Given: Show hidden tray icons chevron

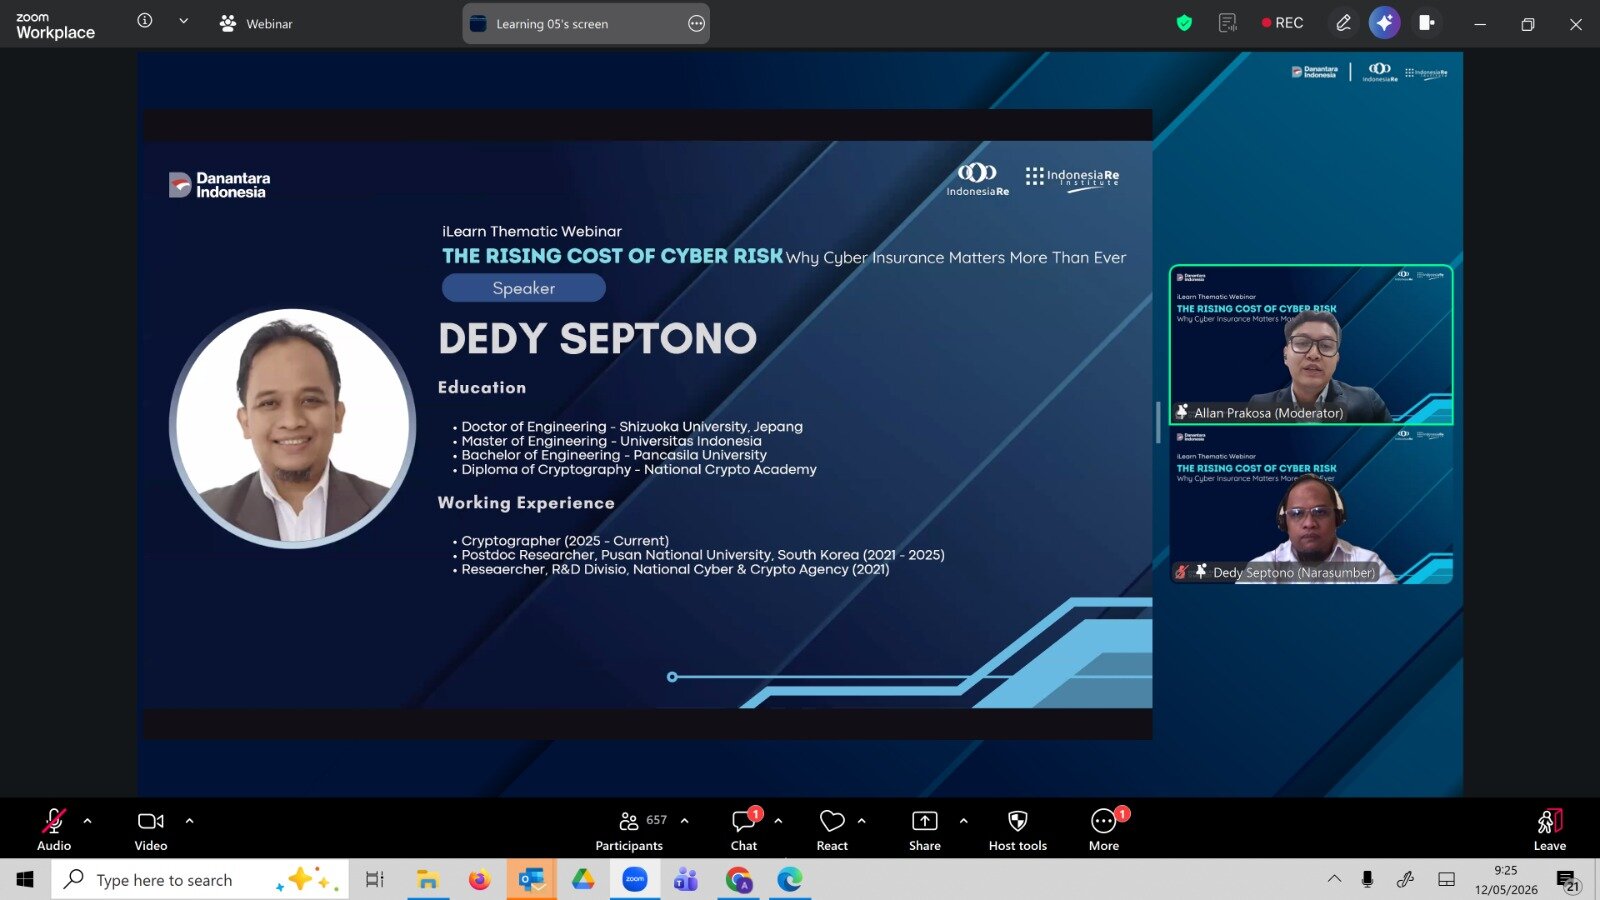Looking at the screenshot, I should tap(1334, 879).
